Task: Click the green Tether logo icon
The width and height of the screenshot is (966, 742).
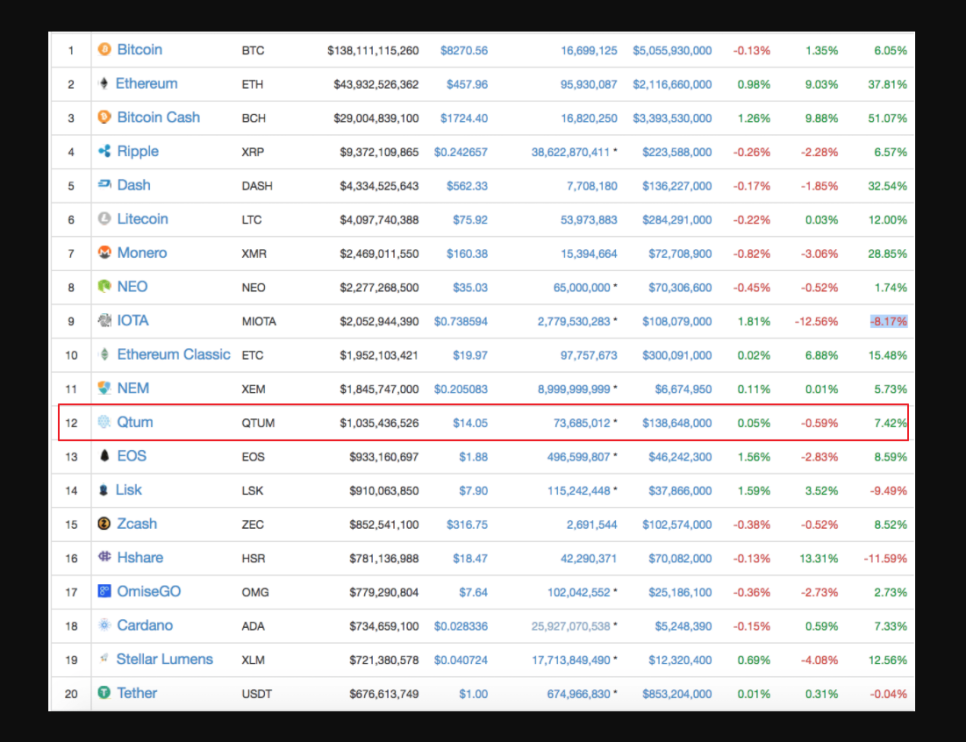Action: point(105,693)
